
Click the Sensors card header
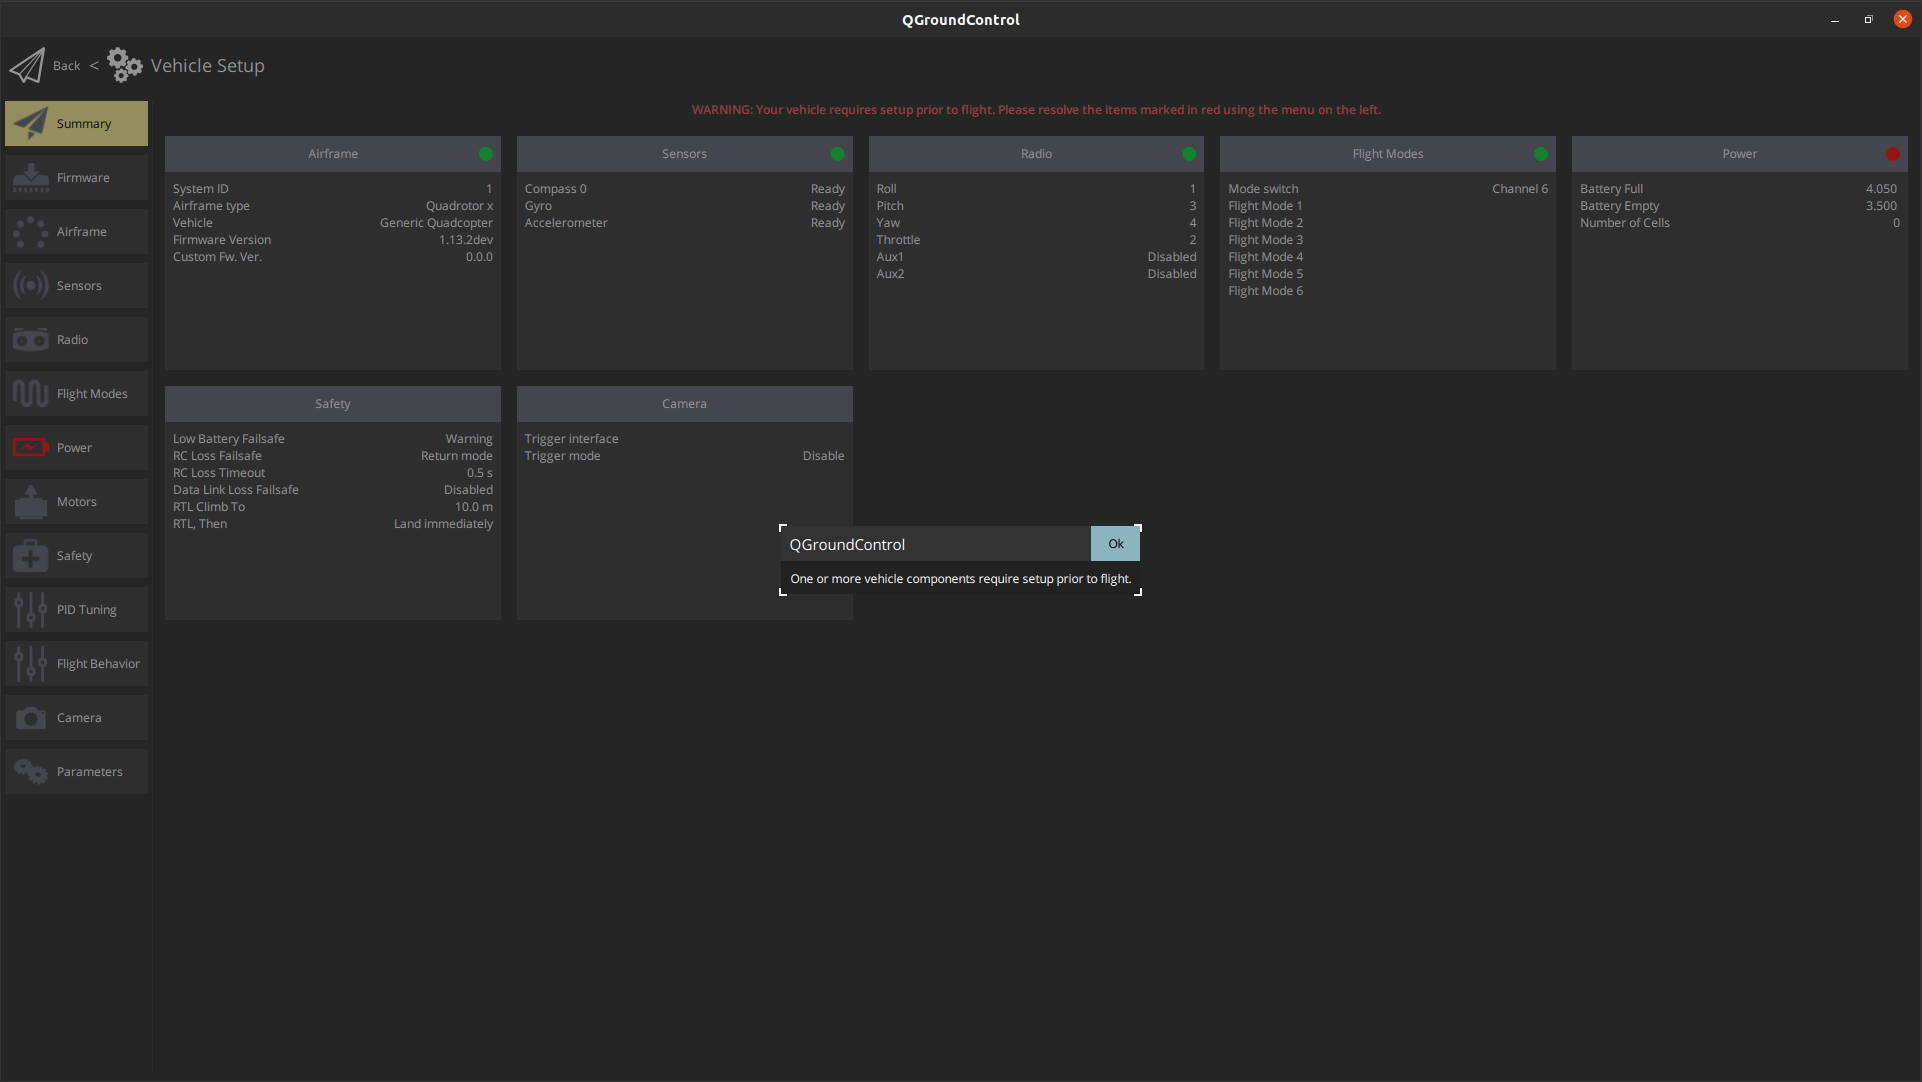685,154
